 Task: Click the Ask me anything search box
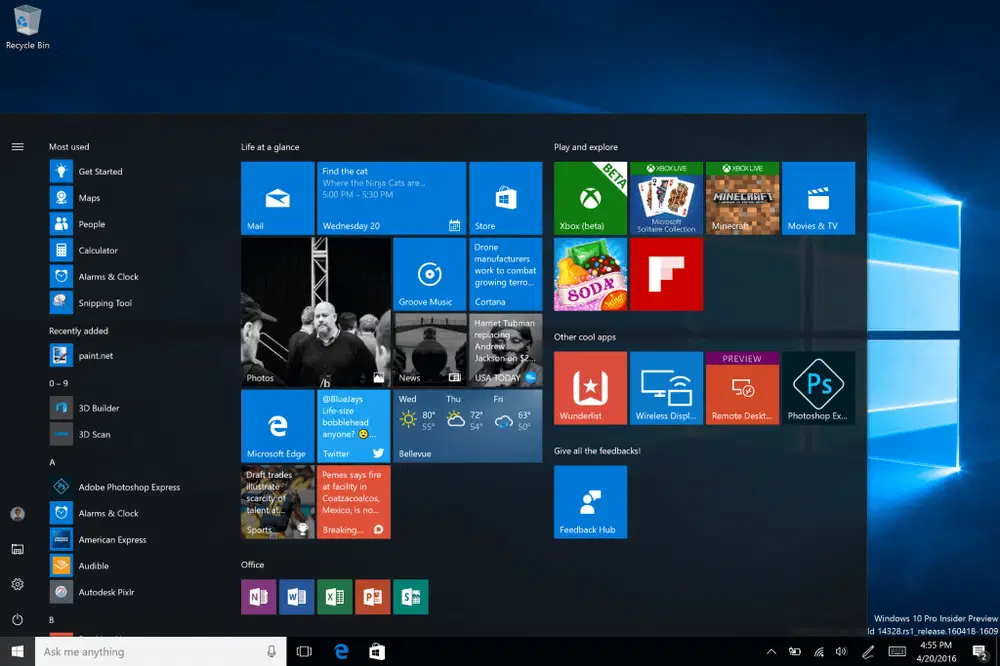coord(150,651)
